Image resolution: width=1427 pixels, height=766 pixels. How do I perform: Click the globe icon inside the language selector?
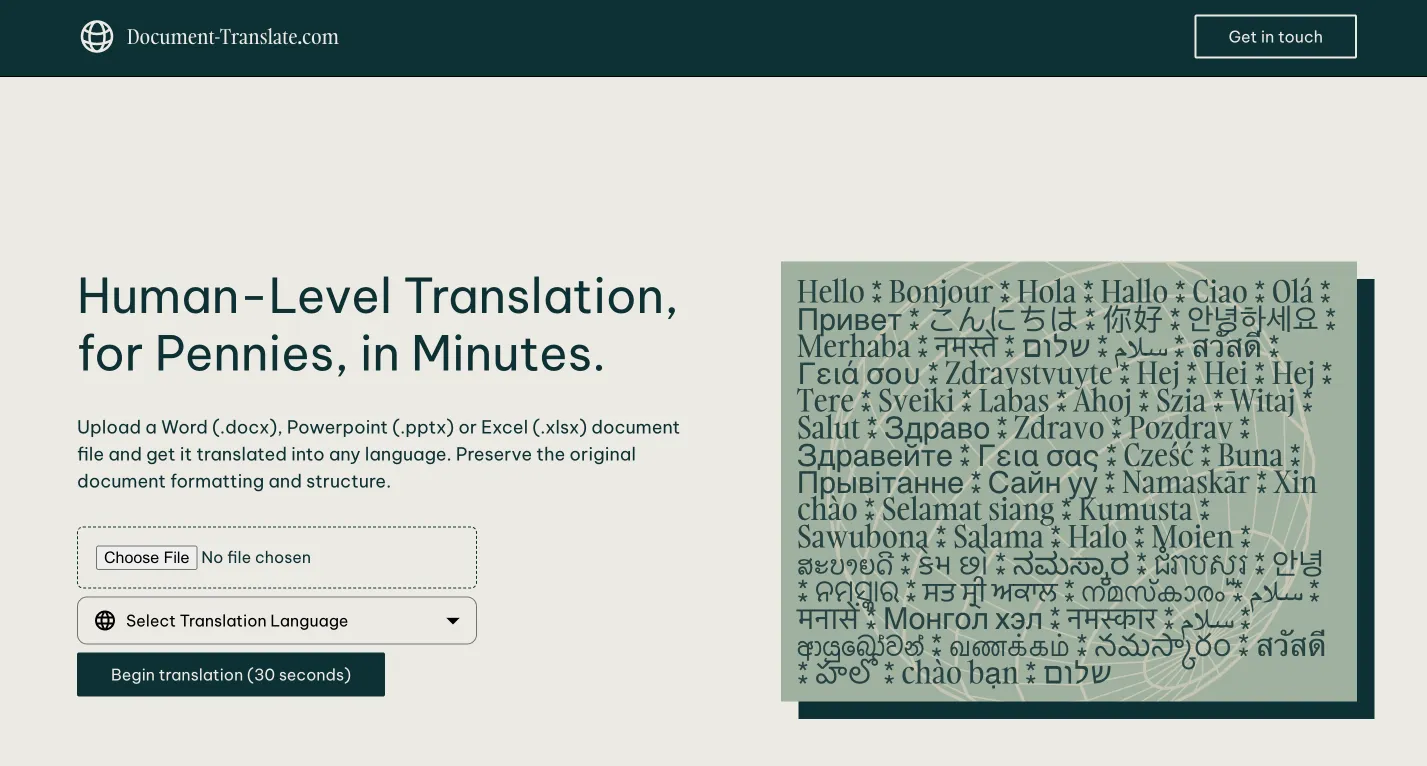tap(105, 620)
